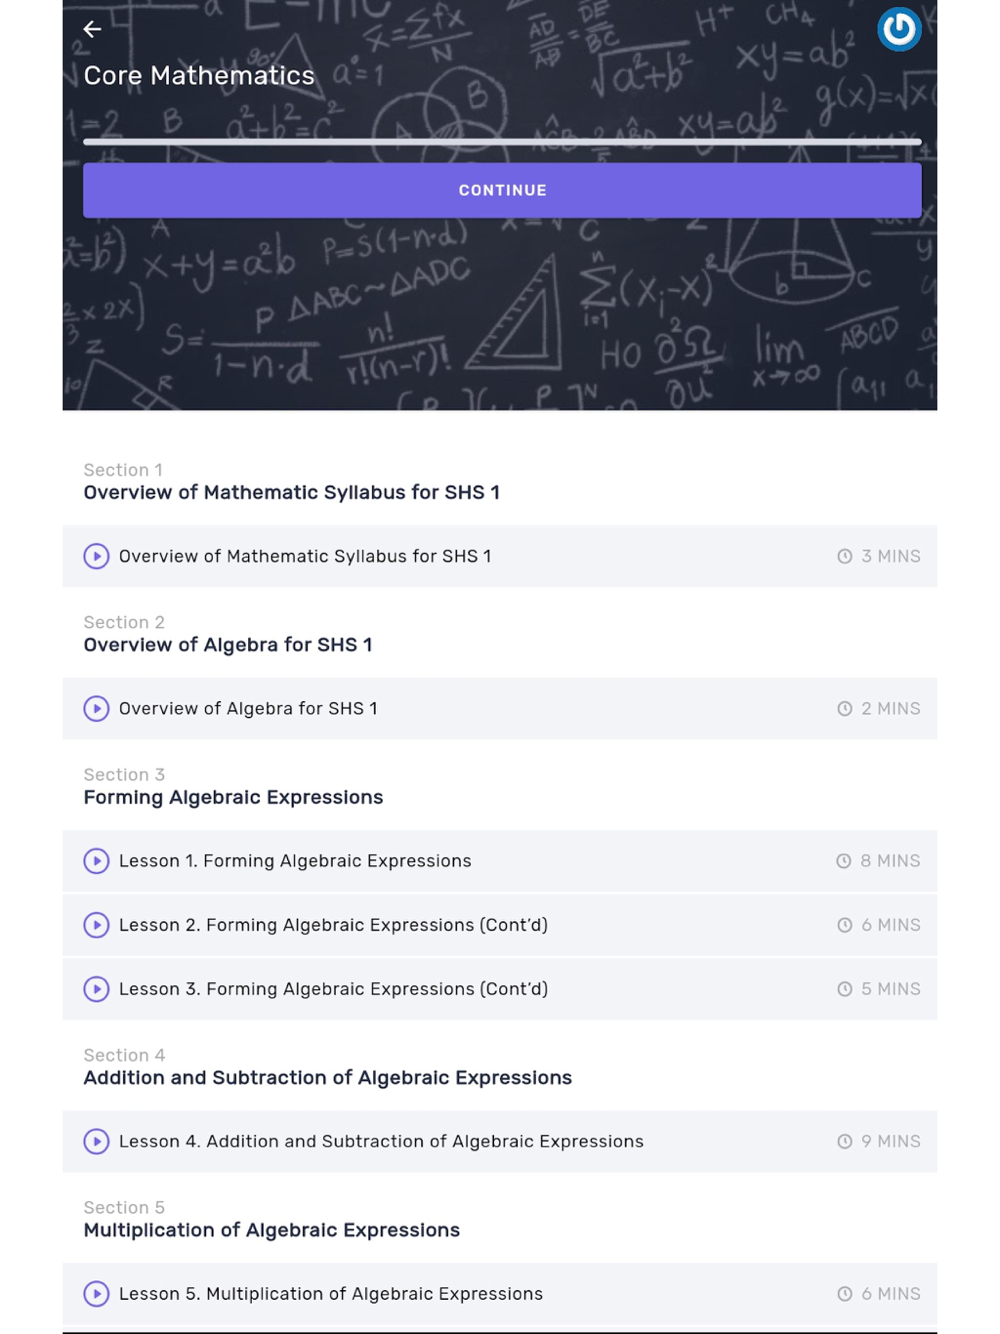Play Lesson 5 Multiplication icon
This screenshot has width=1000, height=1334.
[x=96, y=1294]
